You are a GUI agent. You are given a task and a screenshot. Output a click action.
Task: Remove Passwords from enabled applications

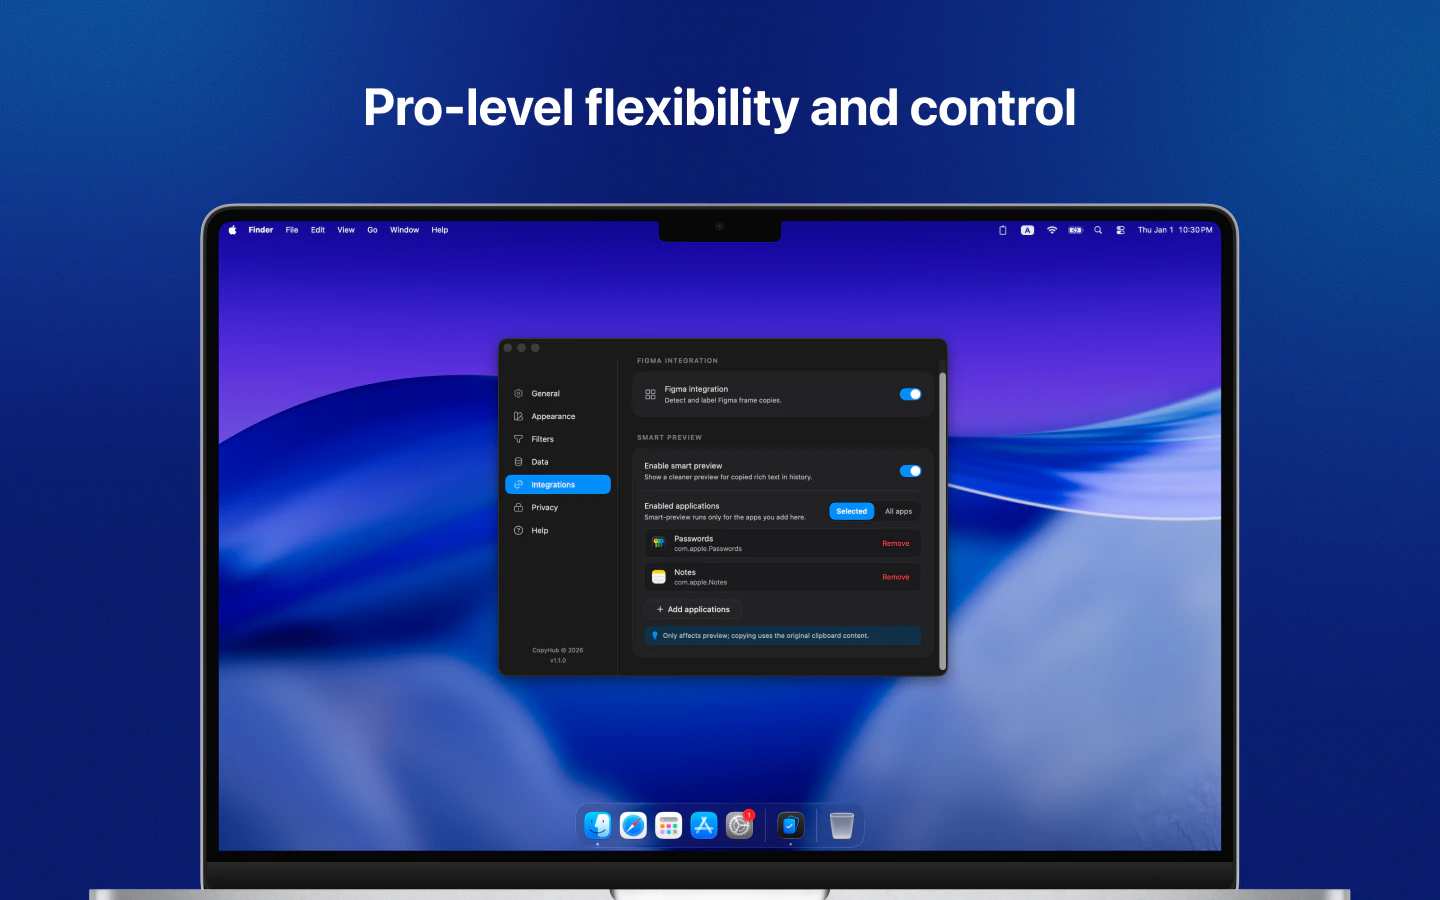(x=895, y=543)
